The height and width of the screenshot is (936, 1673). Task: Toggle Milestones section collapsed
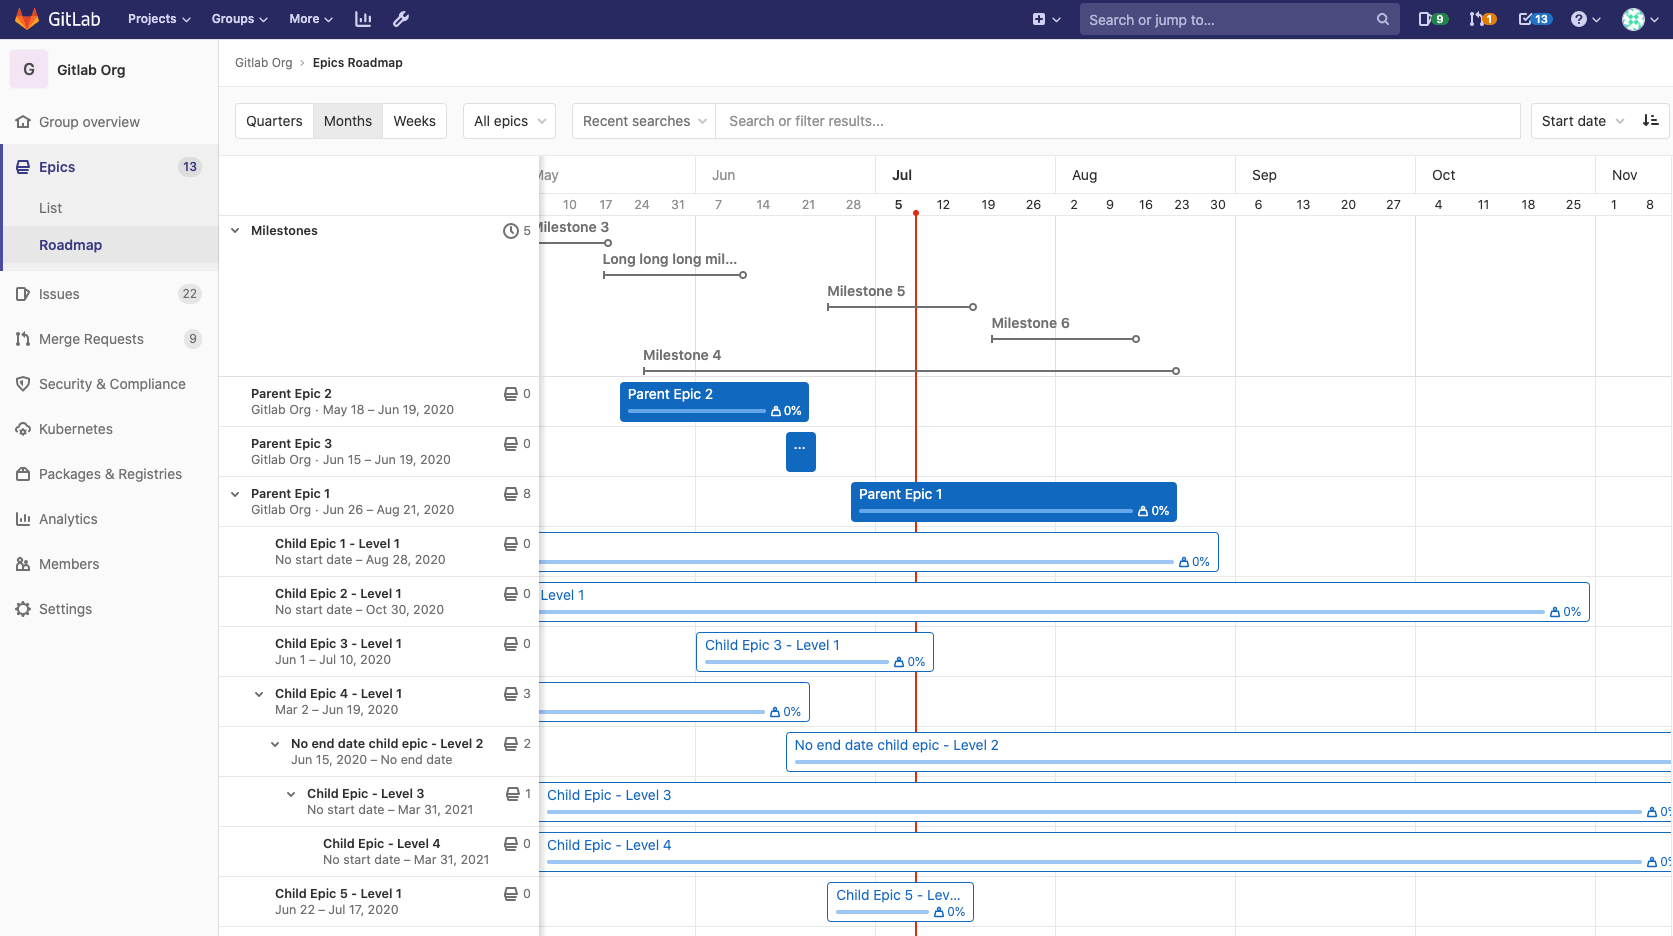[235, 230]
